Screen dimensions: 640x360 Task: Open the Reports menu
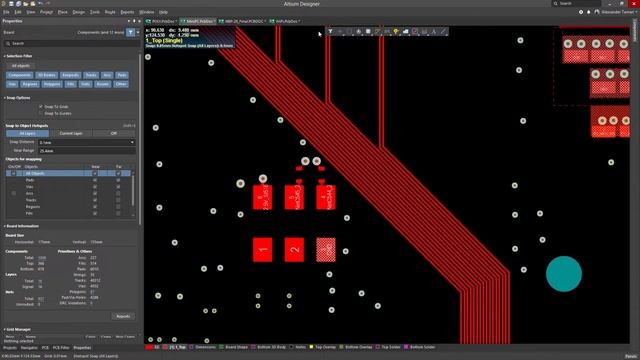pyautogui.click(x=127, y=12)
